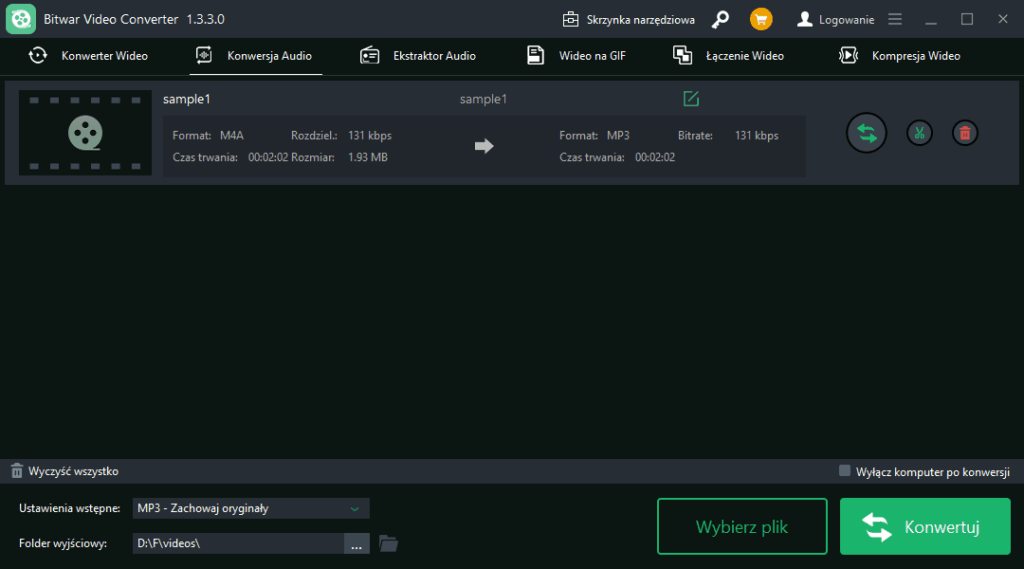1024x569 pixels.
Task: Browse output folder with the ... button
Action: pos(357,544)
